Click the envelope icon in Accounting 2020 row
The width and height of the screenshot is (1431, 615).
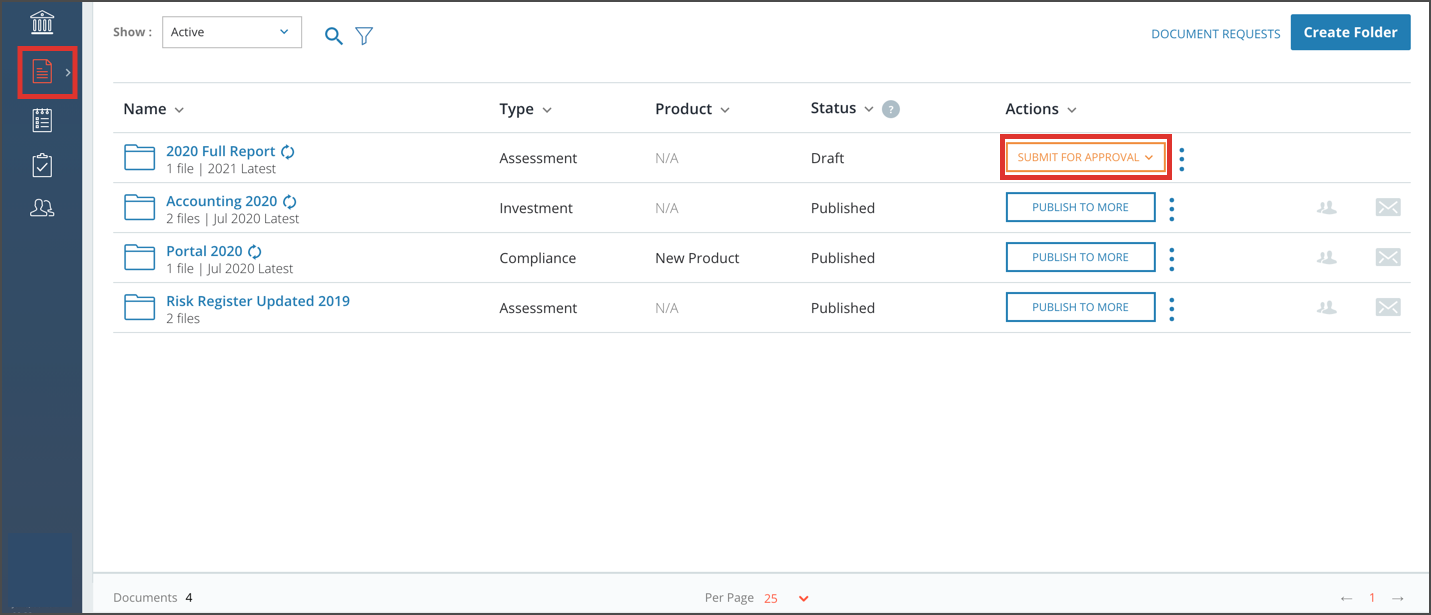tap(1388, 207)
